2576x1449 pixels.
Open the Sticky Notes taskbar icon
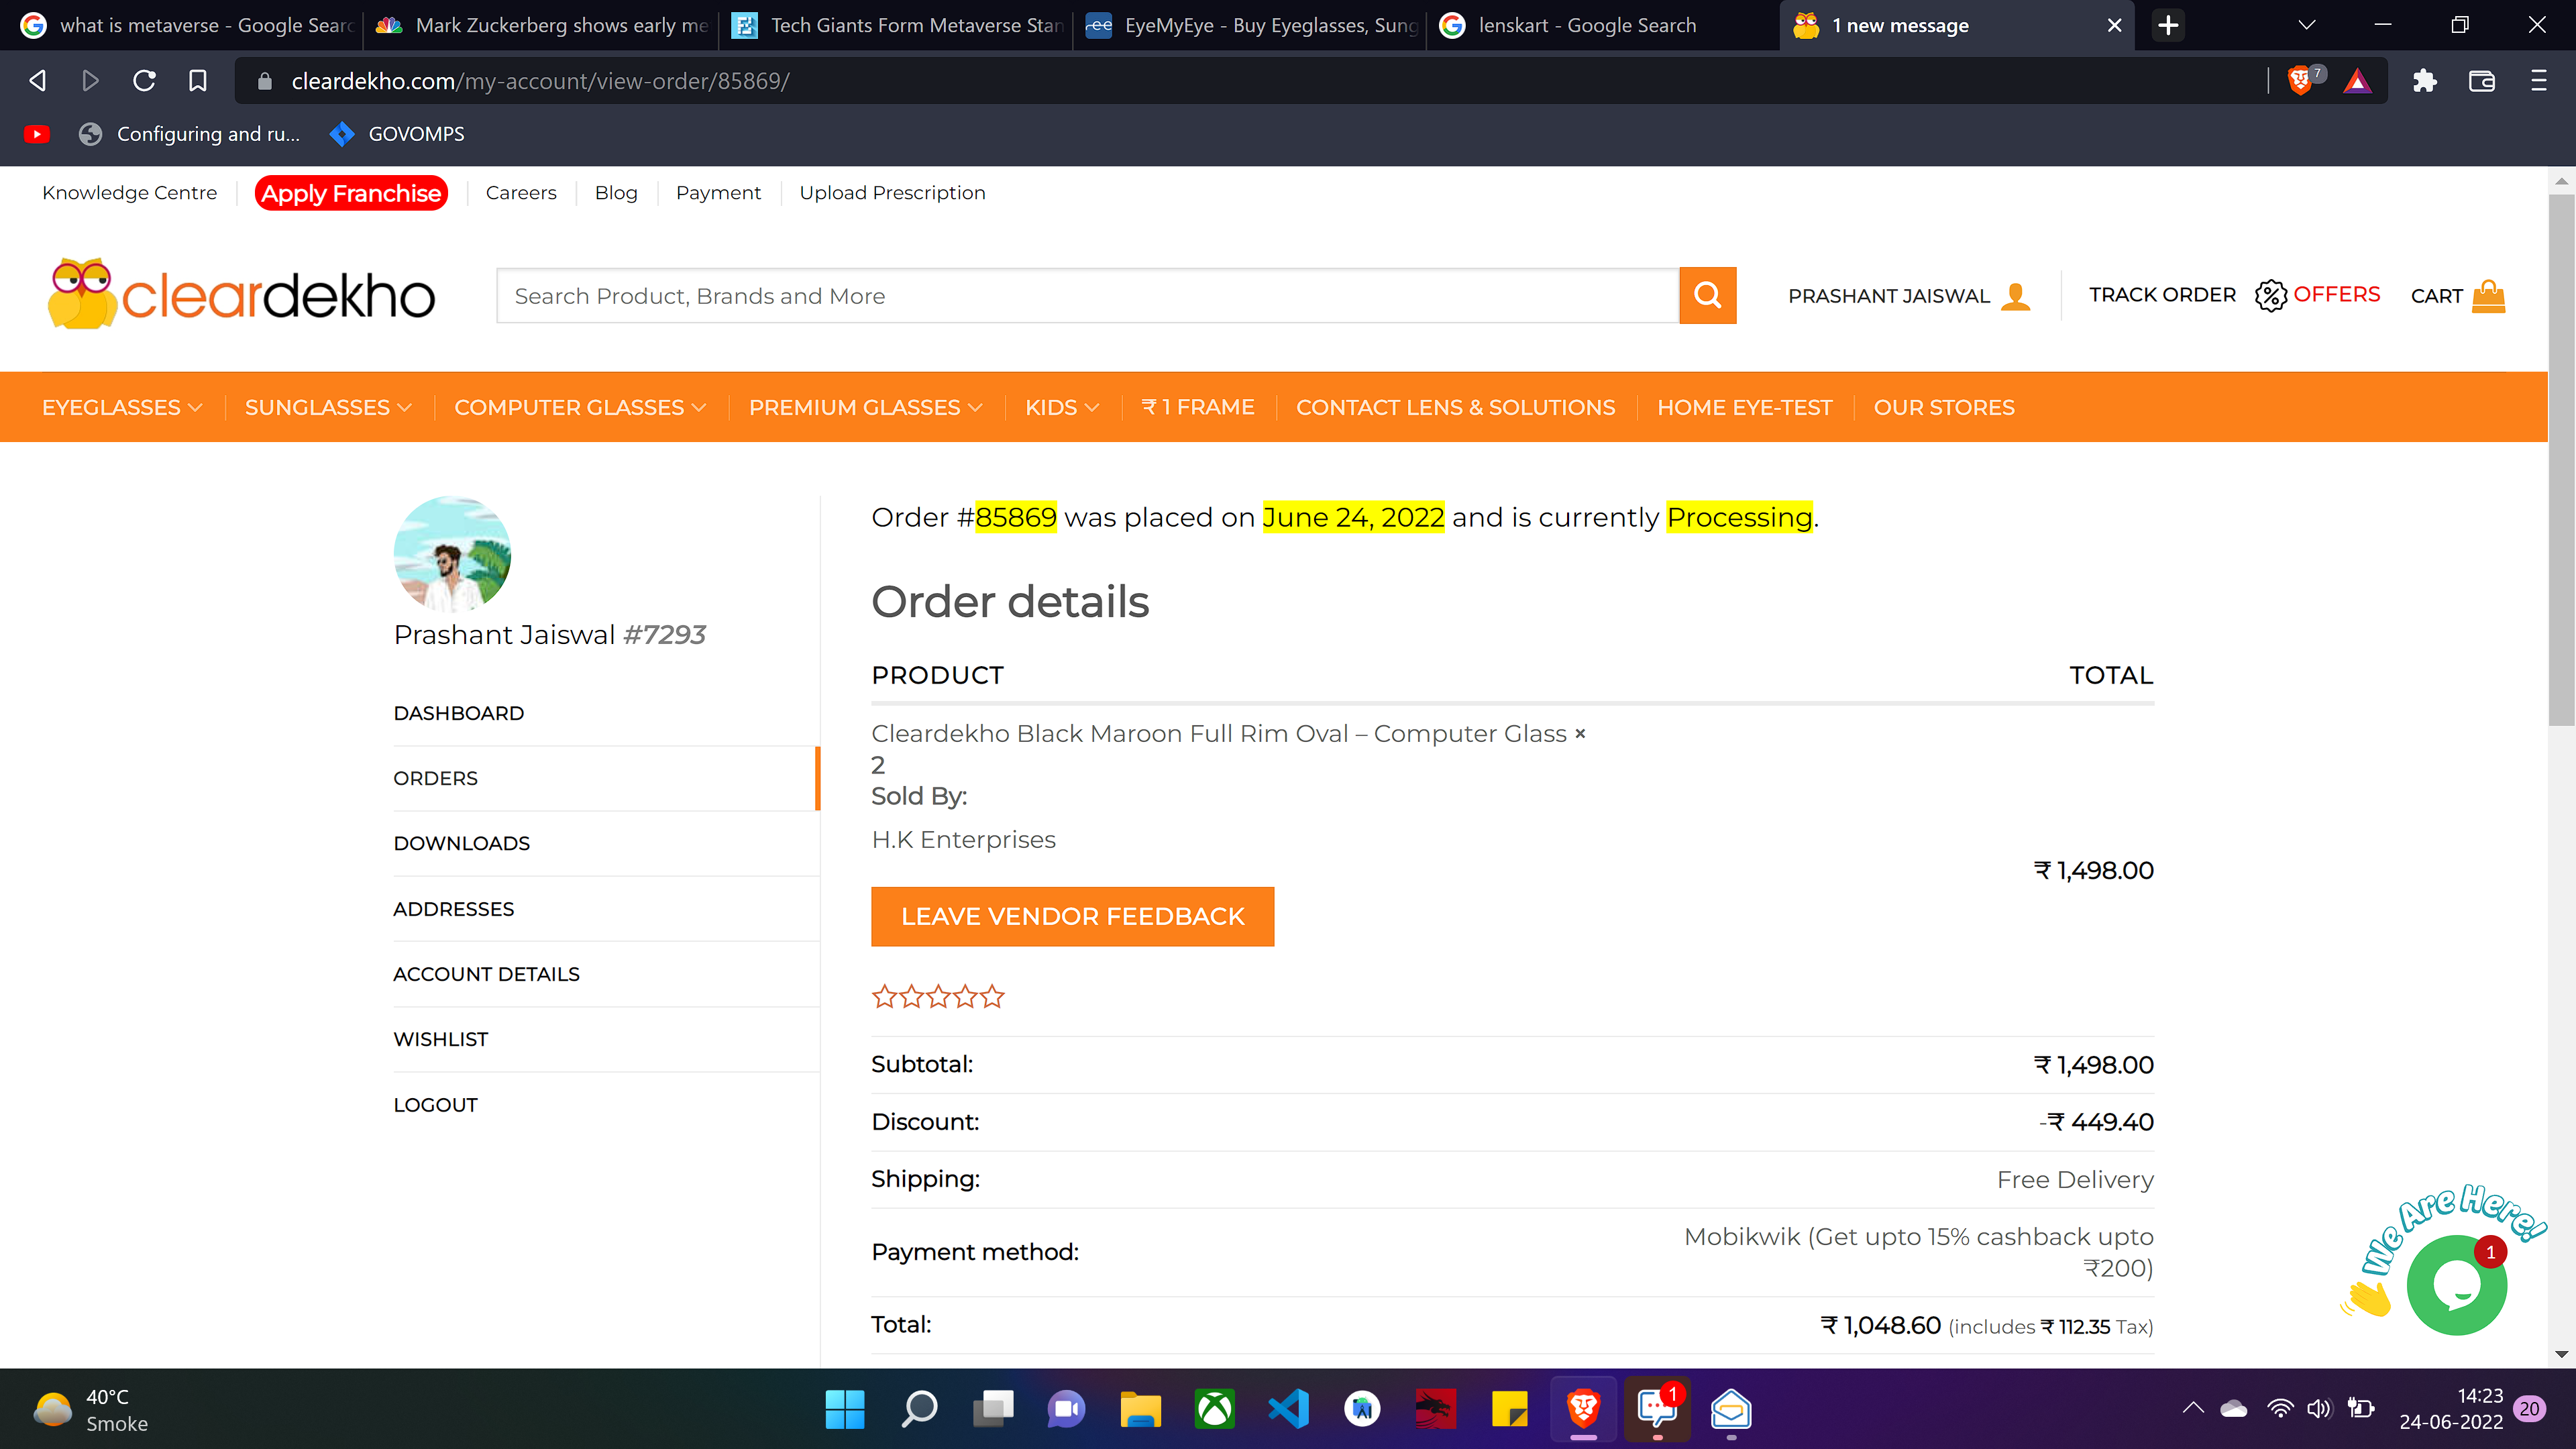[x=1509, y=1409]
